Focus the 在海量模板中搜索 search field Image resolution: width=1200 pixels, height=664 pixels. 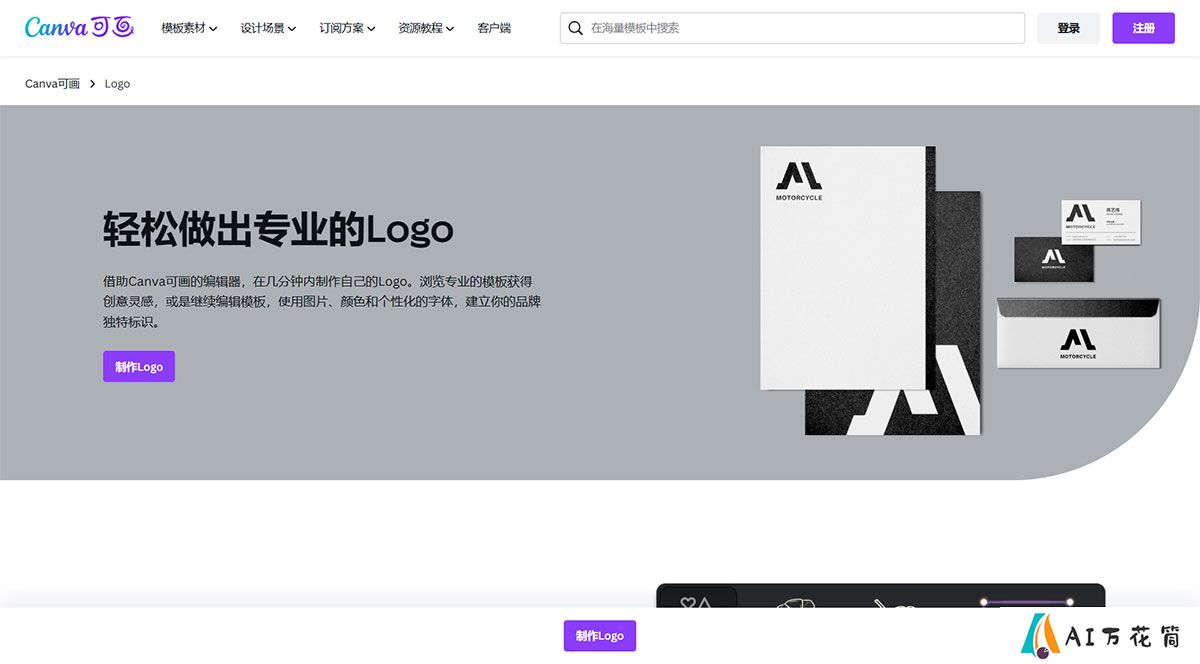pos(792,28)
